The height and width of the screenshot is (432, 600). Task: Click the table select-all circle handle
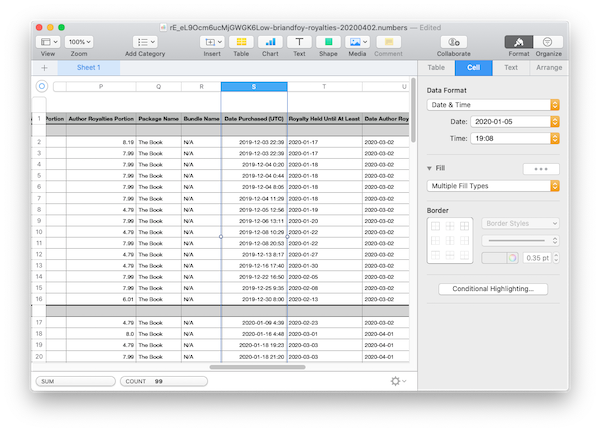[42, 86]
